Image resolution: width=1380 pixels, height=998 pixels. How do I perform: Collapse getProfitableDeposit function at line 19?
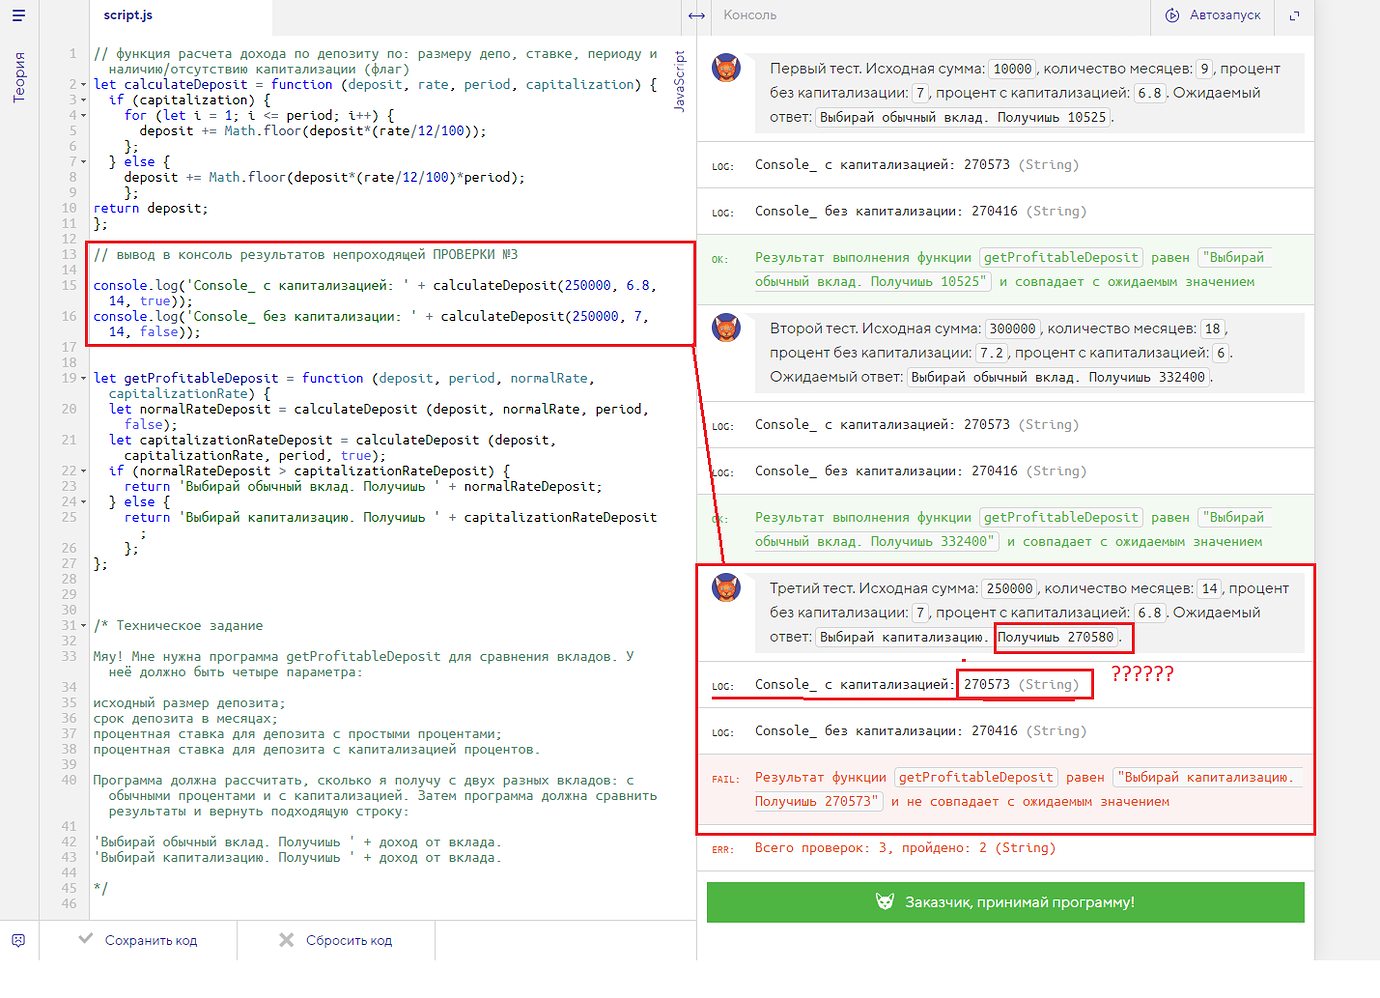pos(83,379)
